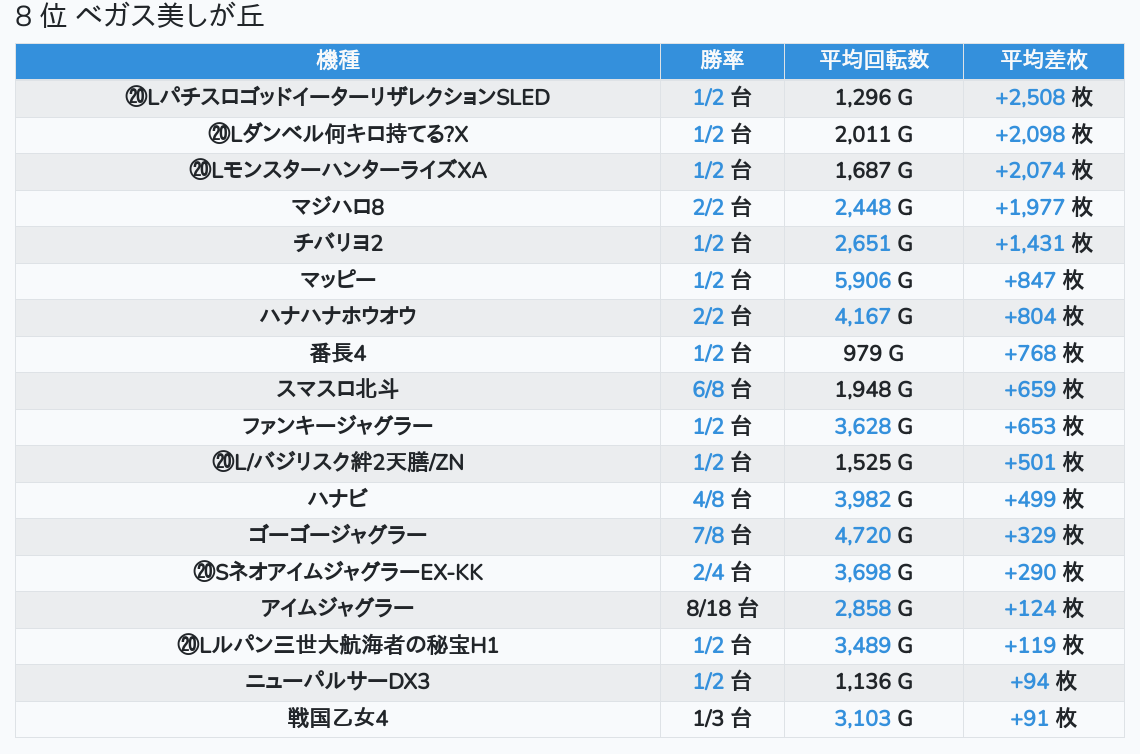Click the +94 difference for ニューパルサーDX3
The height and width of the screenshot is (754, 1140).
[x=1029, y=681]
